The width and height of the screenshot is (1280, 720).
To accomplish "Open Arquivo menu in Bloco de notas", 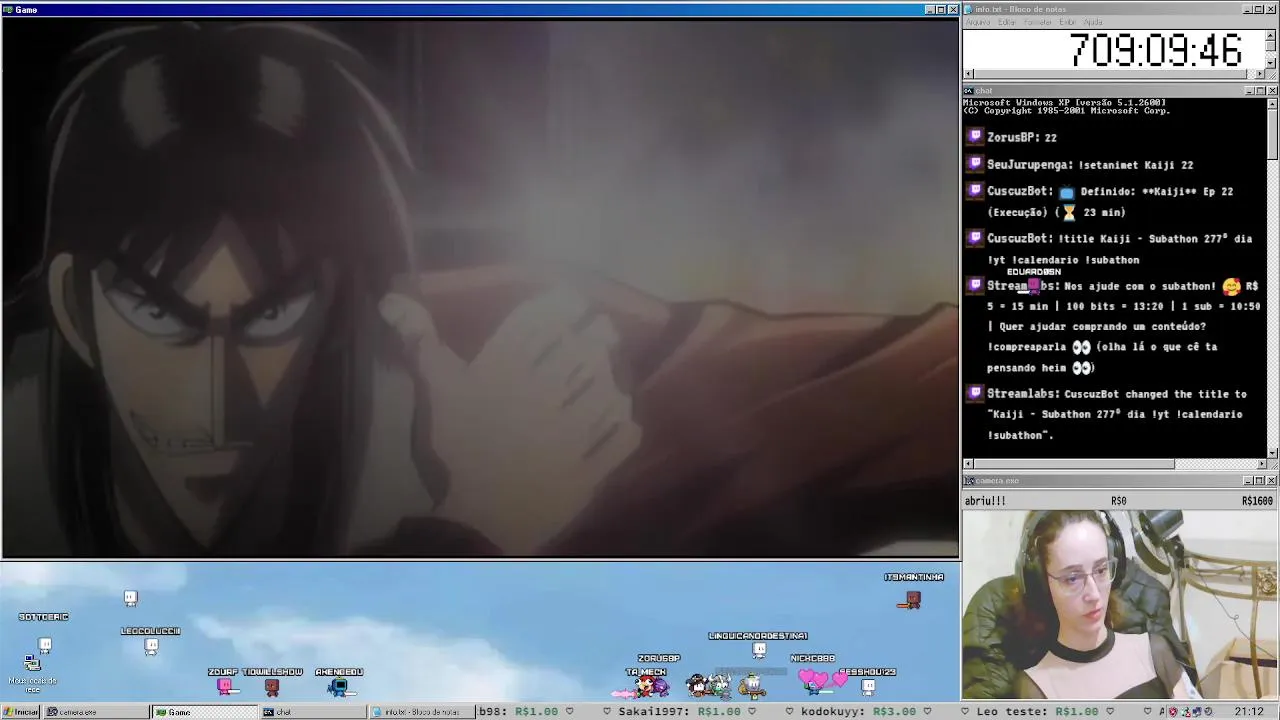I will coord(978,22).
